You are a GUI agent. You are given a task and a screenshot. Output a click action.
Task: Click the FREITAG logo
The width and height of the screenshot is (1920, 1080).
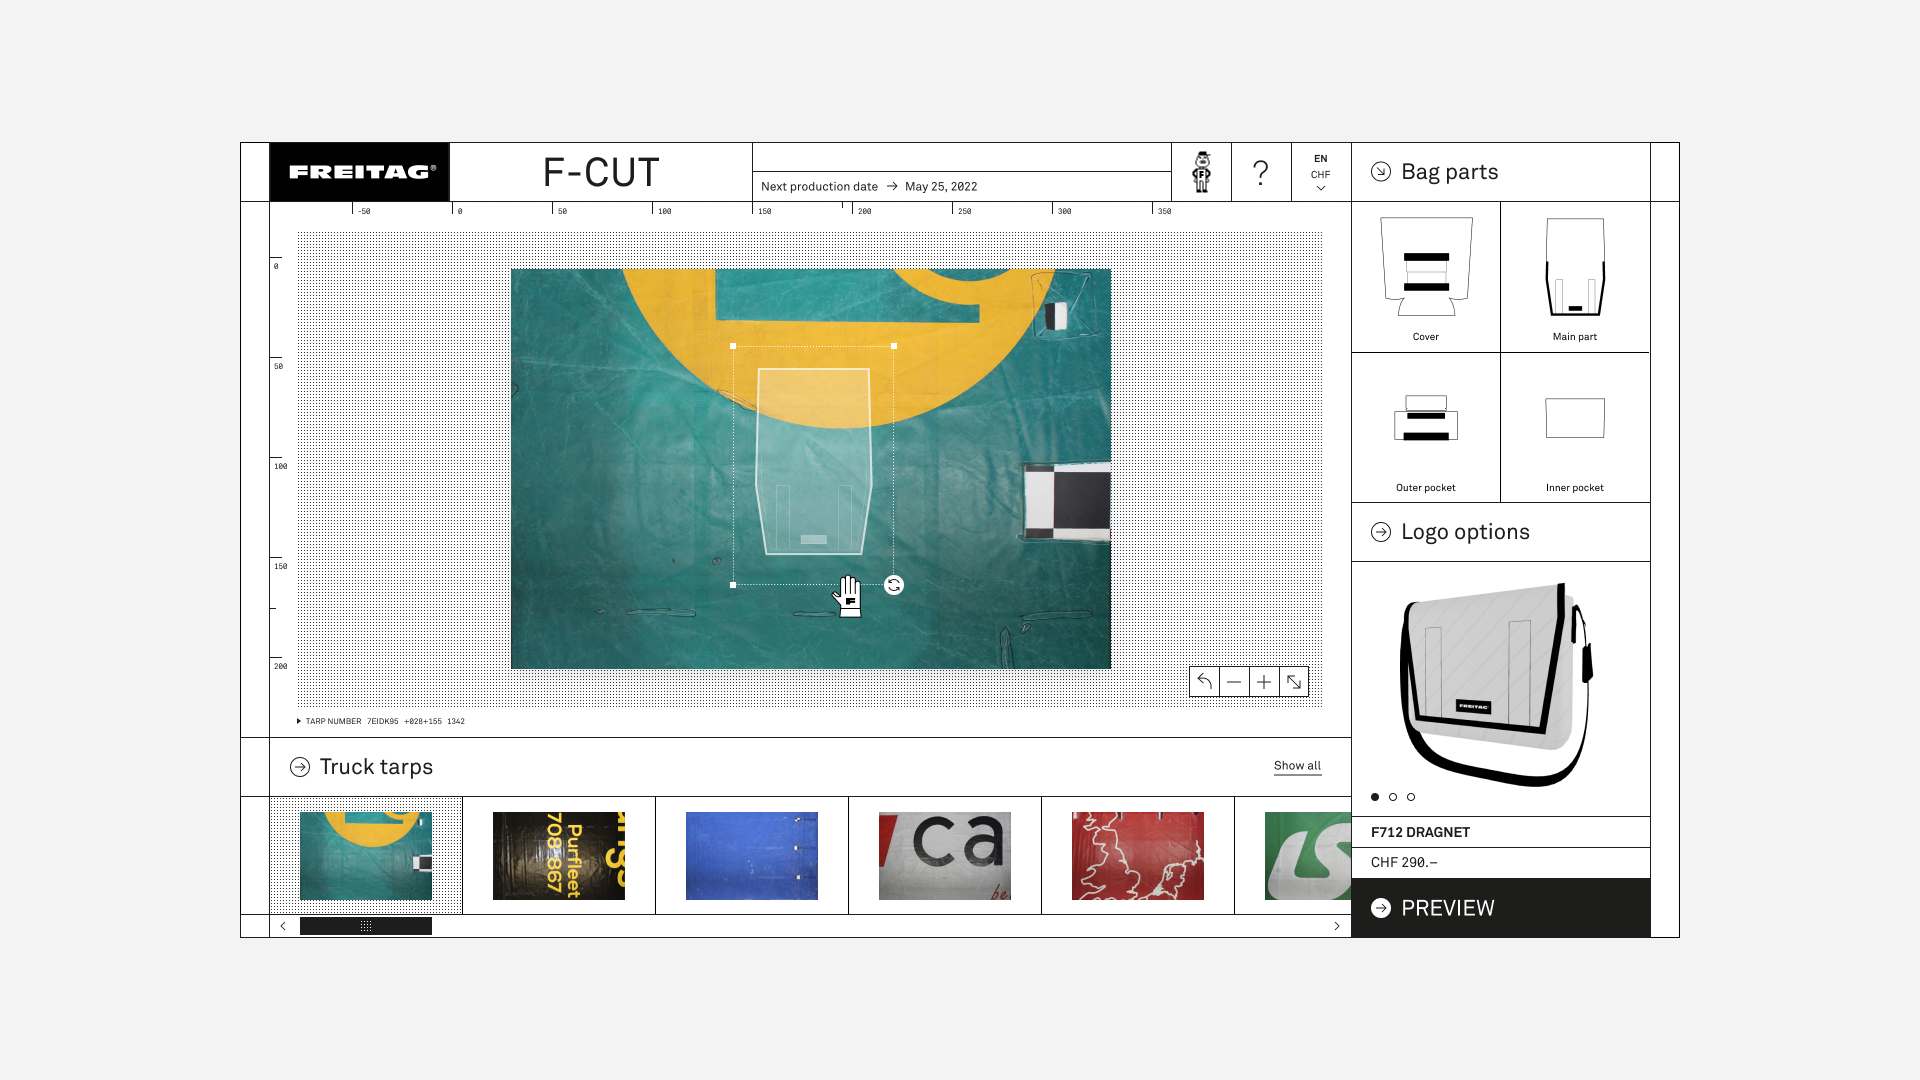coord(360,172)
